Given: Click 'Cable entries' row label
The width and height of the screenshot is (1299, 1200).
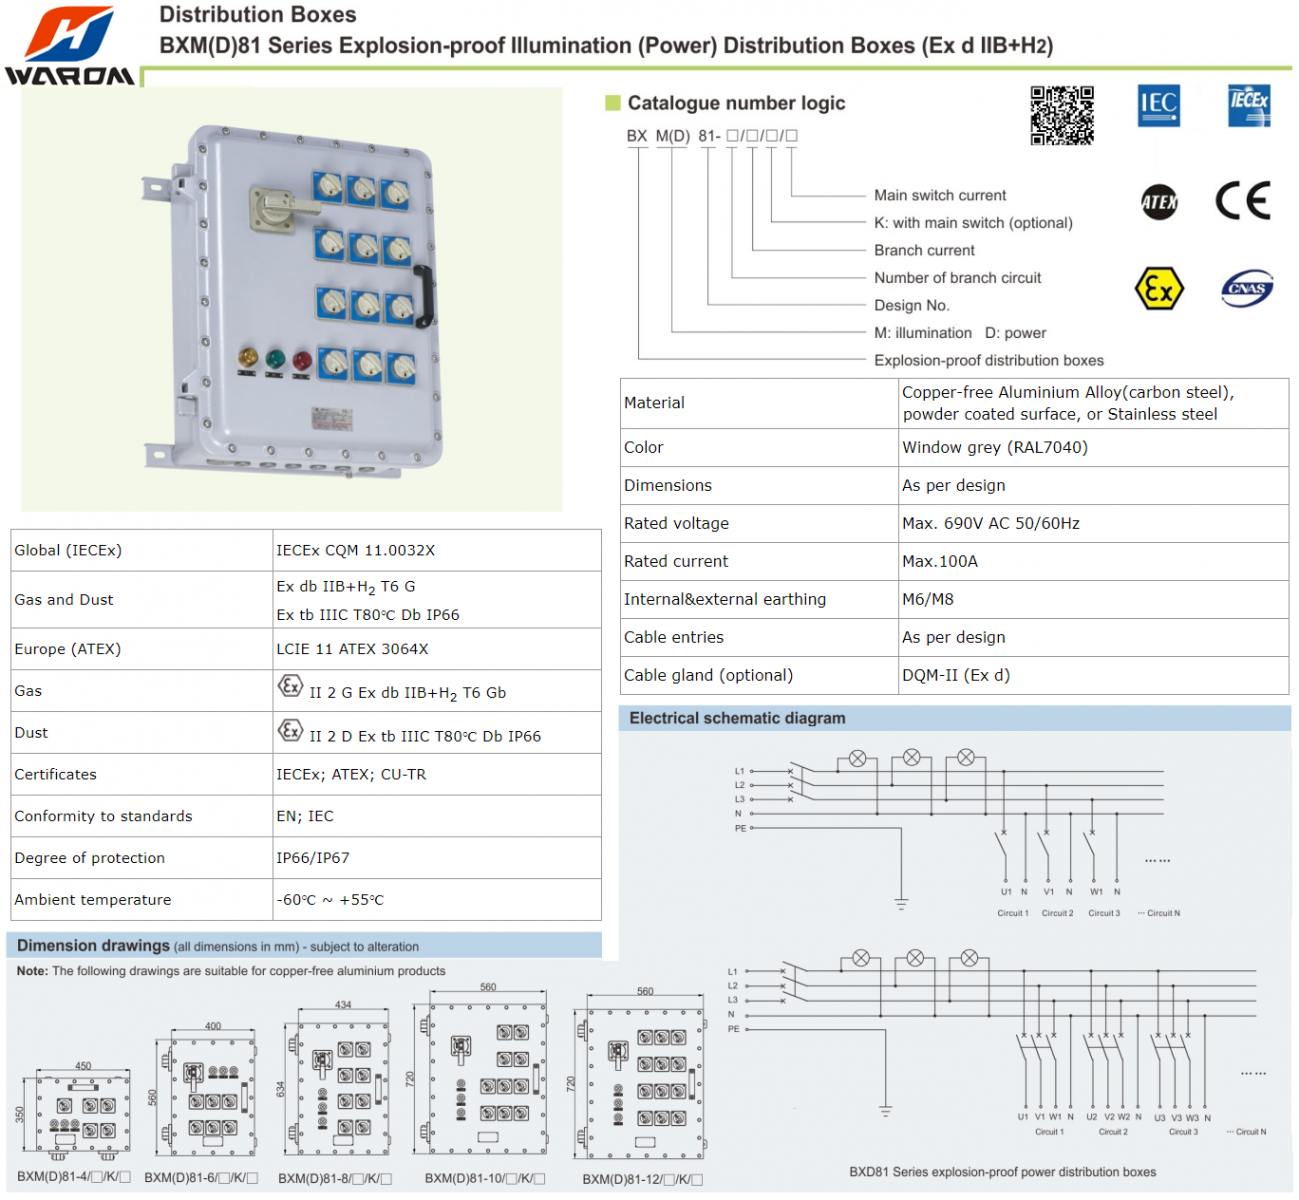Looking at the screenshot, I should click(x=674, y=637).
